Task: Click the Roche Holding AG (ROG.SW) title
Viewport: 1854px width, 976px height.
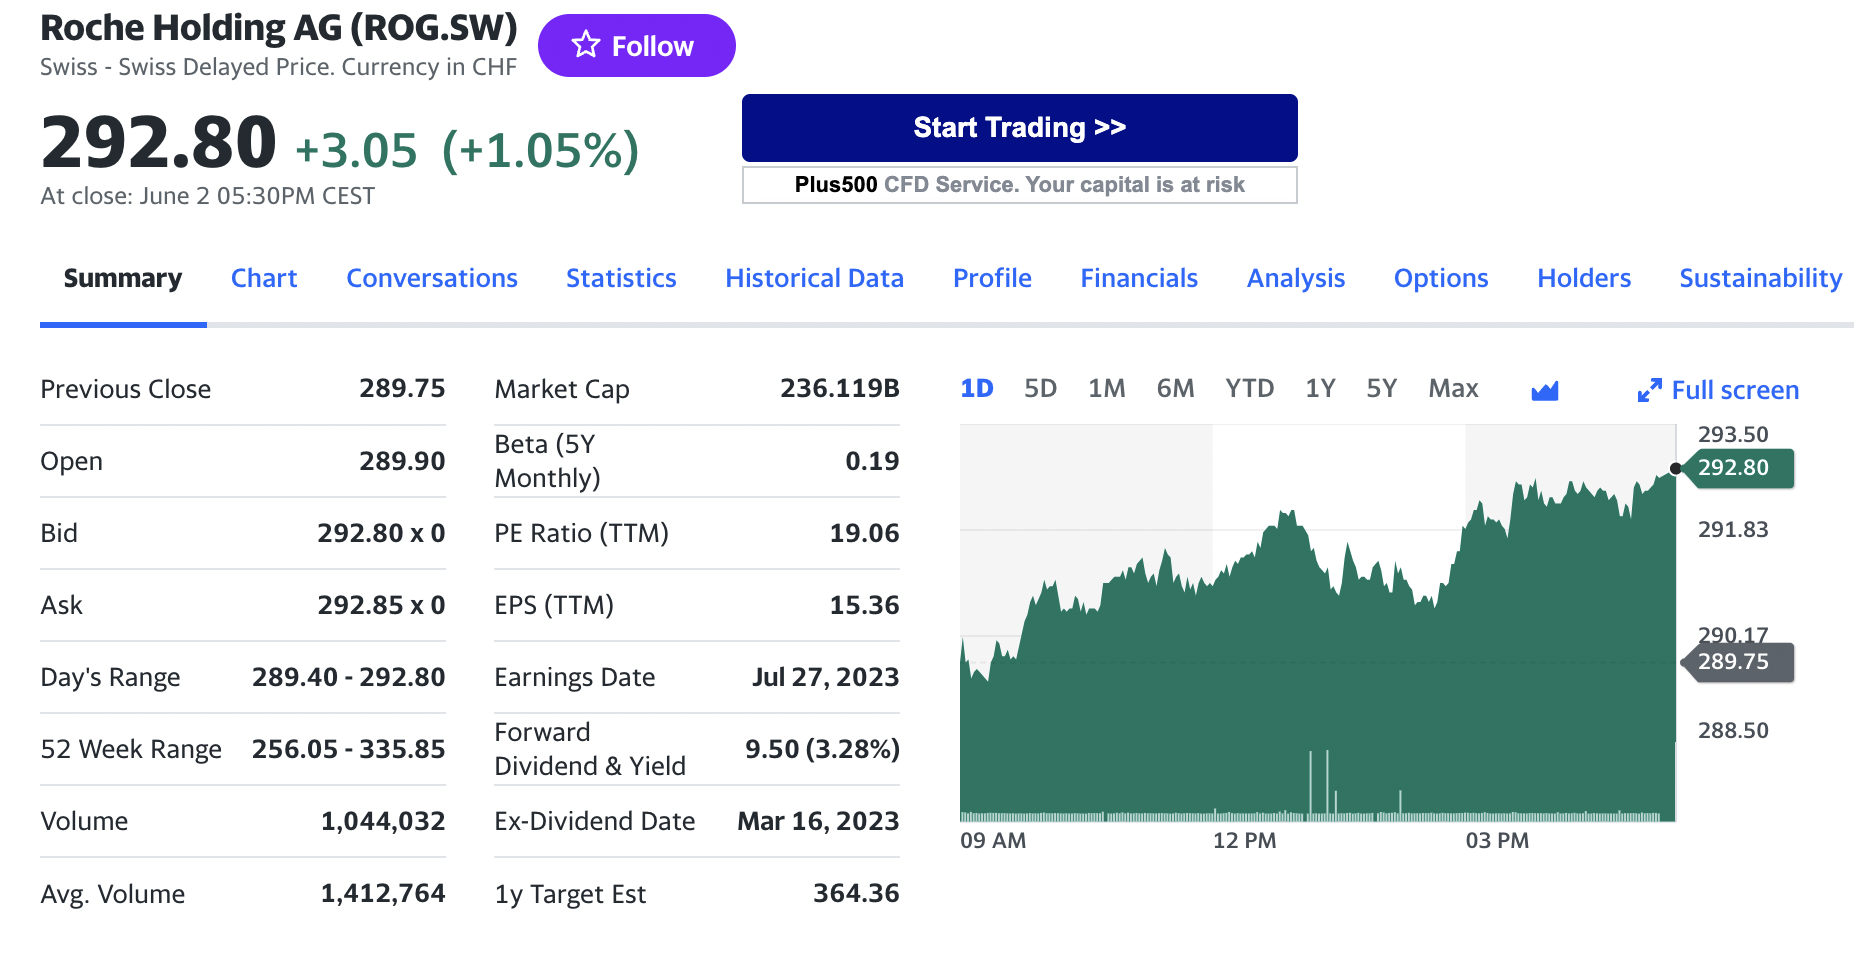Action: click(279, 28)
